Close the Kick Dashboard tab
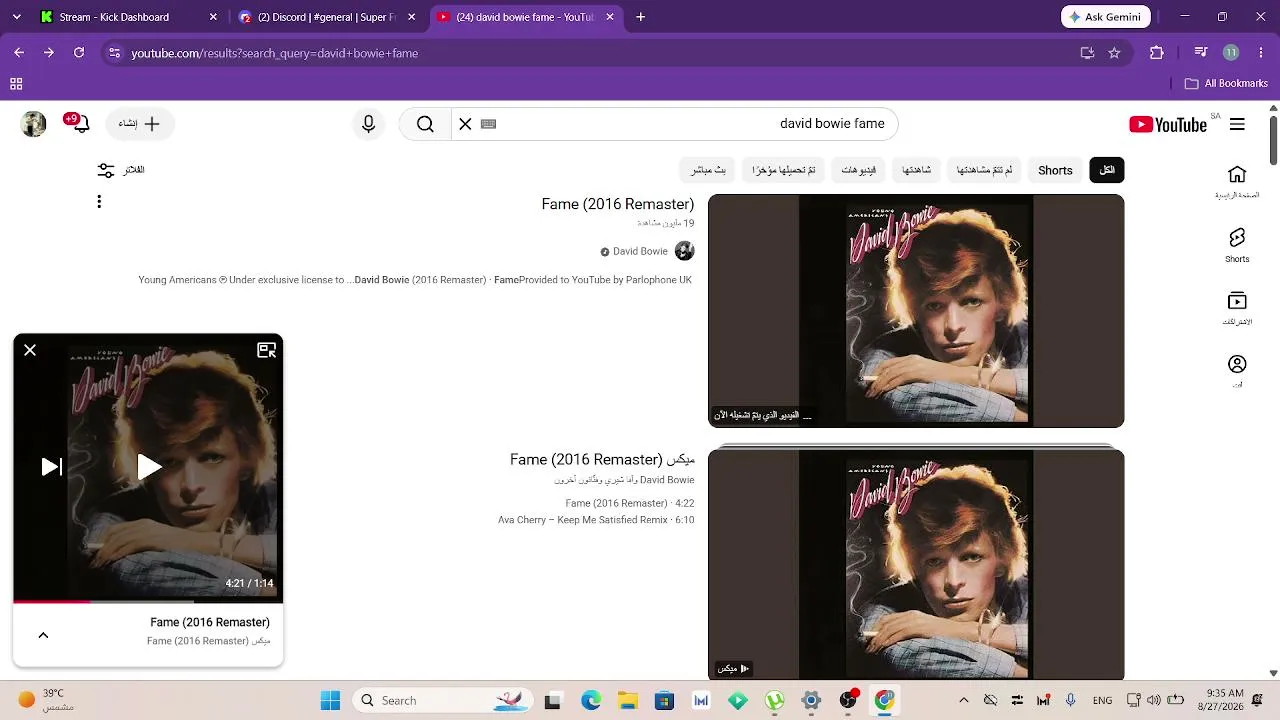The image size is (1280, 720). (x=213, y=17)
